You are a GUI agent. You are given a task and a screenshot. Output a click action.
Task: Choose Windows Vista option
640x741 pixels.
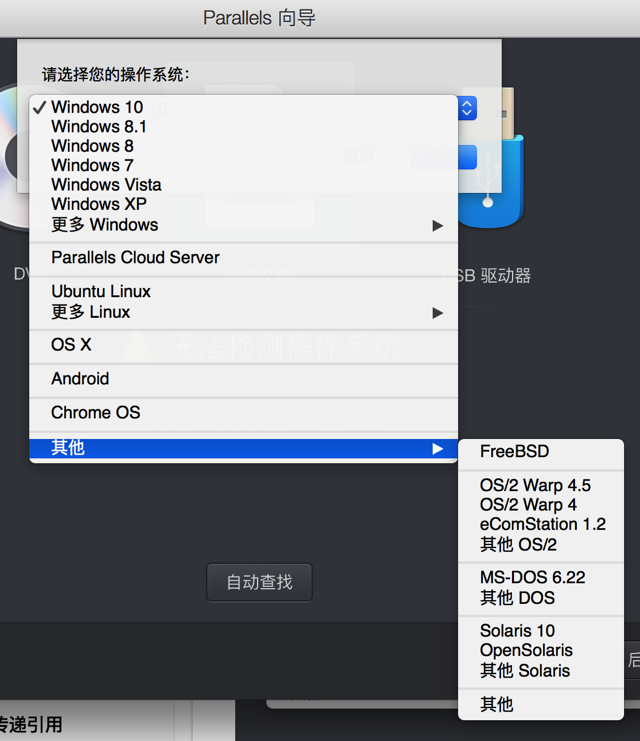coord(243,185)
